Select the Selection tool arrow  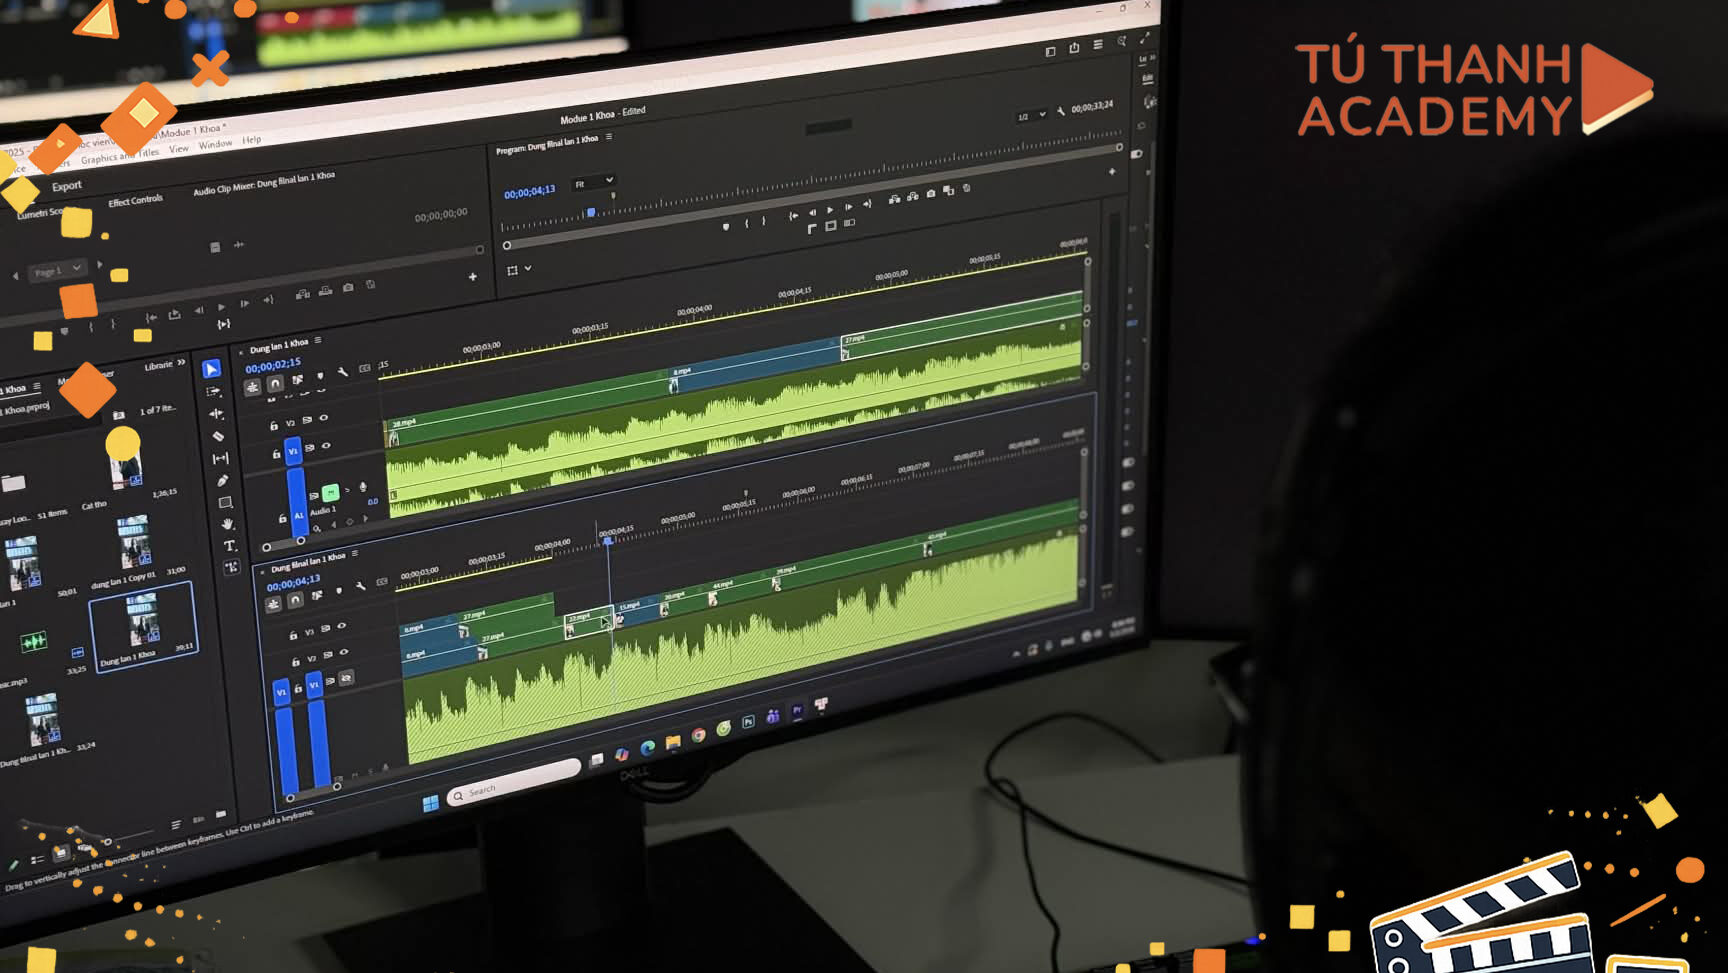click(x=211, y=369)
